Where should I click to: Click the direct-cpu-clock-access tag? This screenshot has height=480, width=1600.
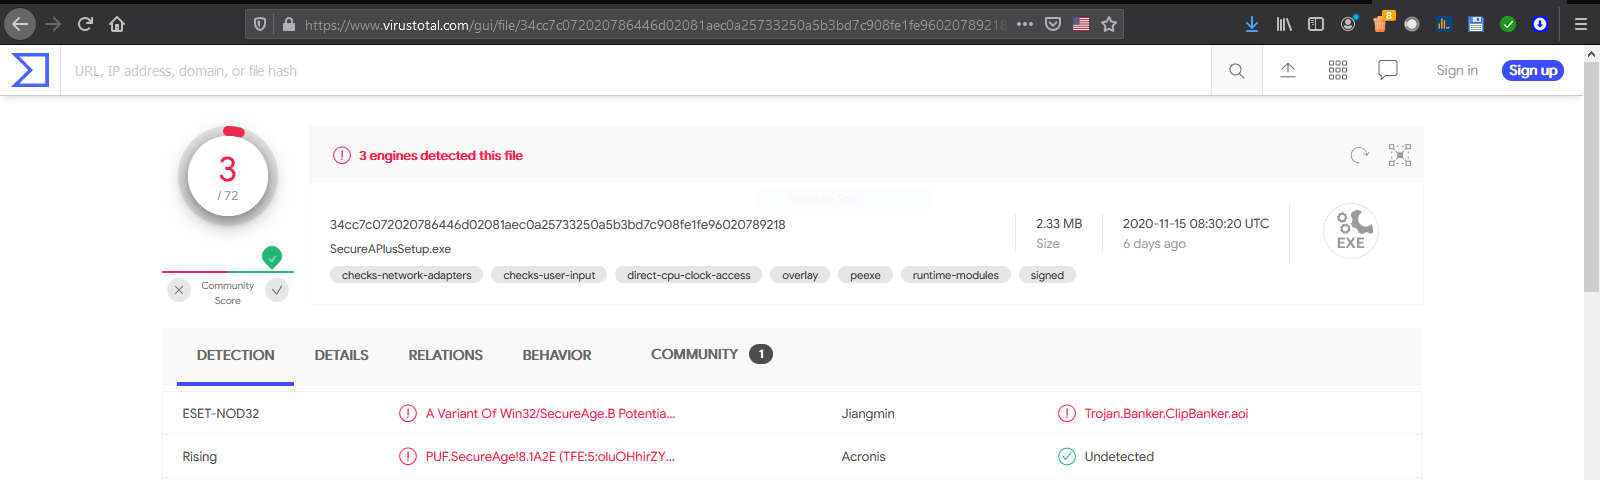[689, 275]
